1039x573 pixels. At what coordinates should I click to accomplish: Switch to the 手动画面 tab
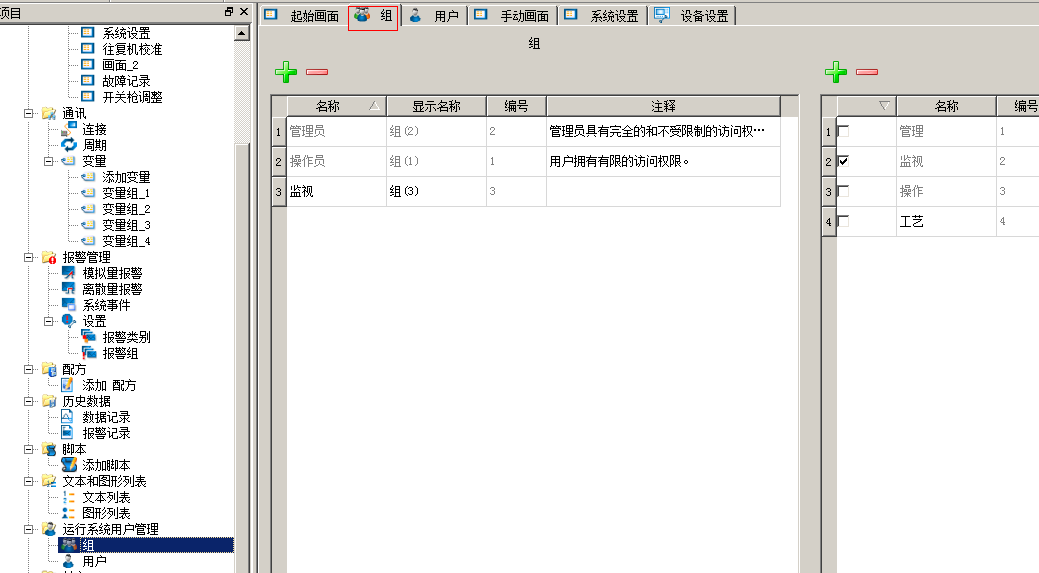pos(512,16)
